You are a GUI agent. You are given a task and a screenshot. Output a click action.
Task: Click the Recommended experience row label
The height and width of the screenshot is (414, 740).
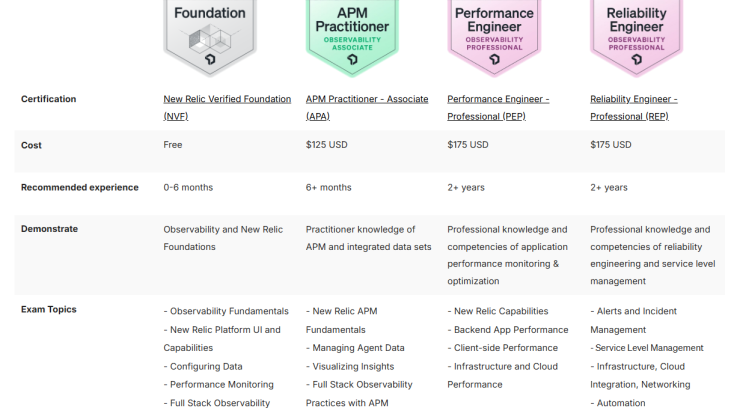[x=80, y=187]
